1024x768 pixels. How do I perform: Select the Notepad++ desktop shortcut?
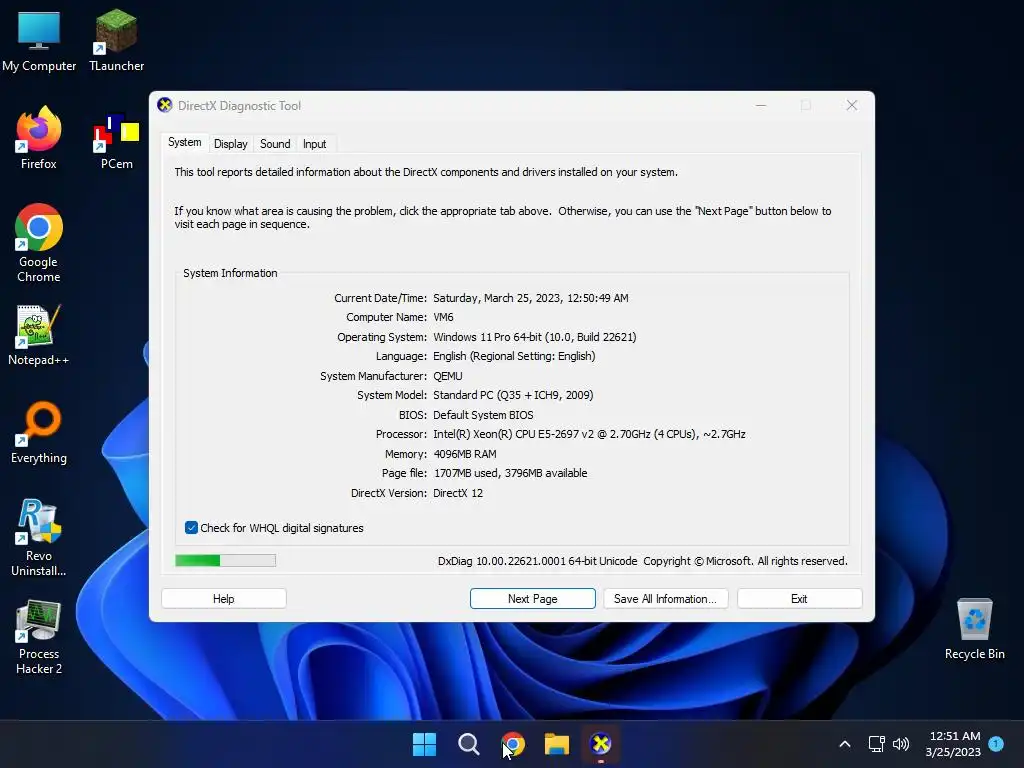[39, 335]
